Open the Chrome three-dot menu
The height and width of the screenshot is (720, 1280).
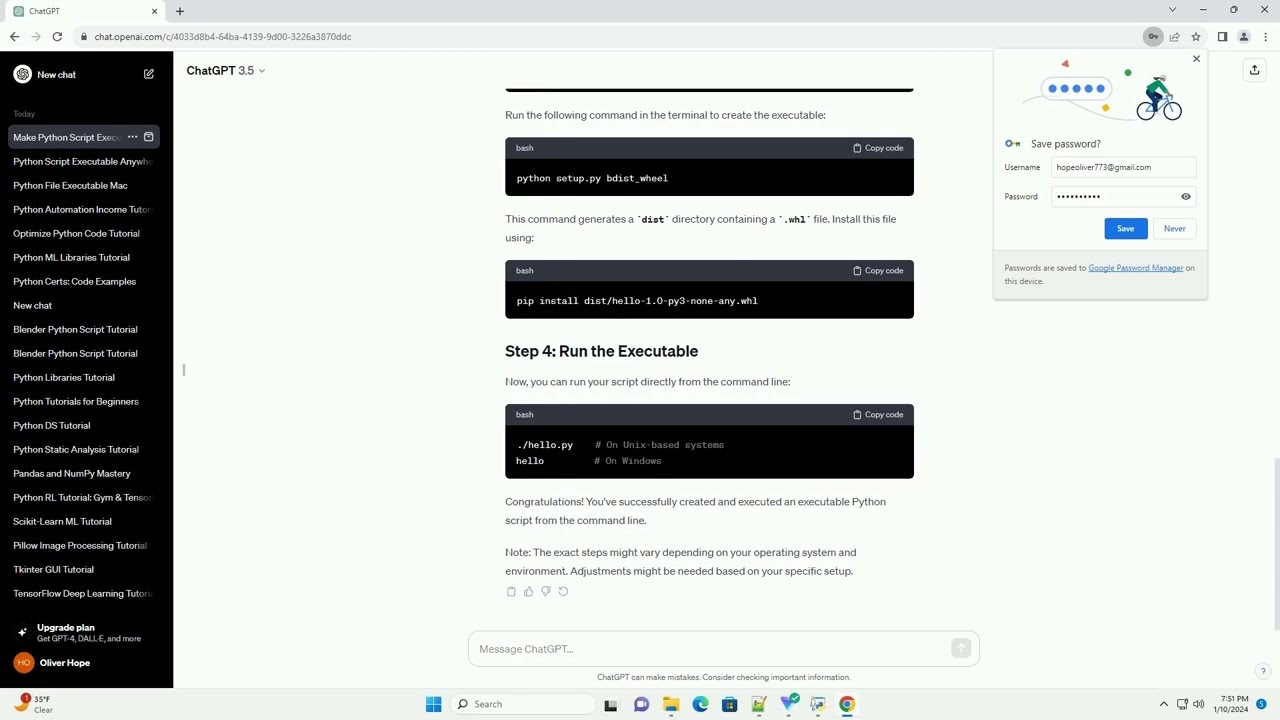point(1266,37)
